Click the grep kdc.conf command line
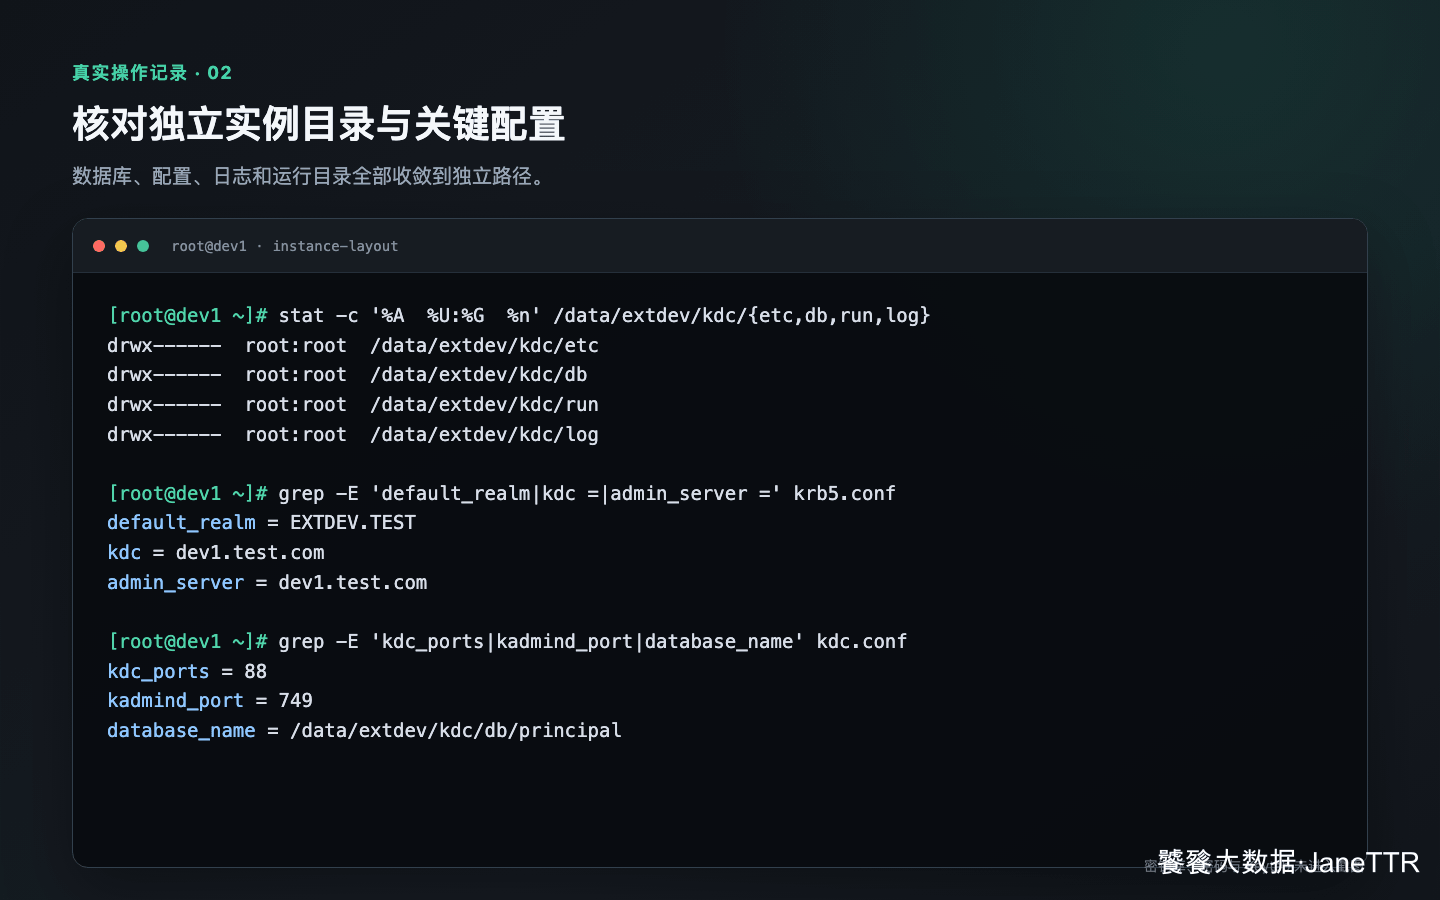Image resolution: width=1440 pixels, height=900 pixels. 507,642
